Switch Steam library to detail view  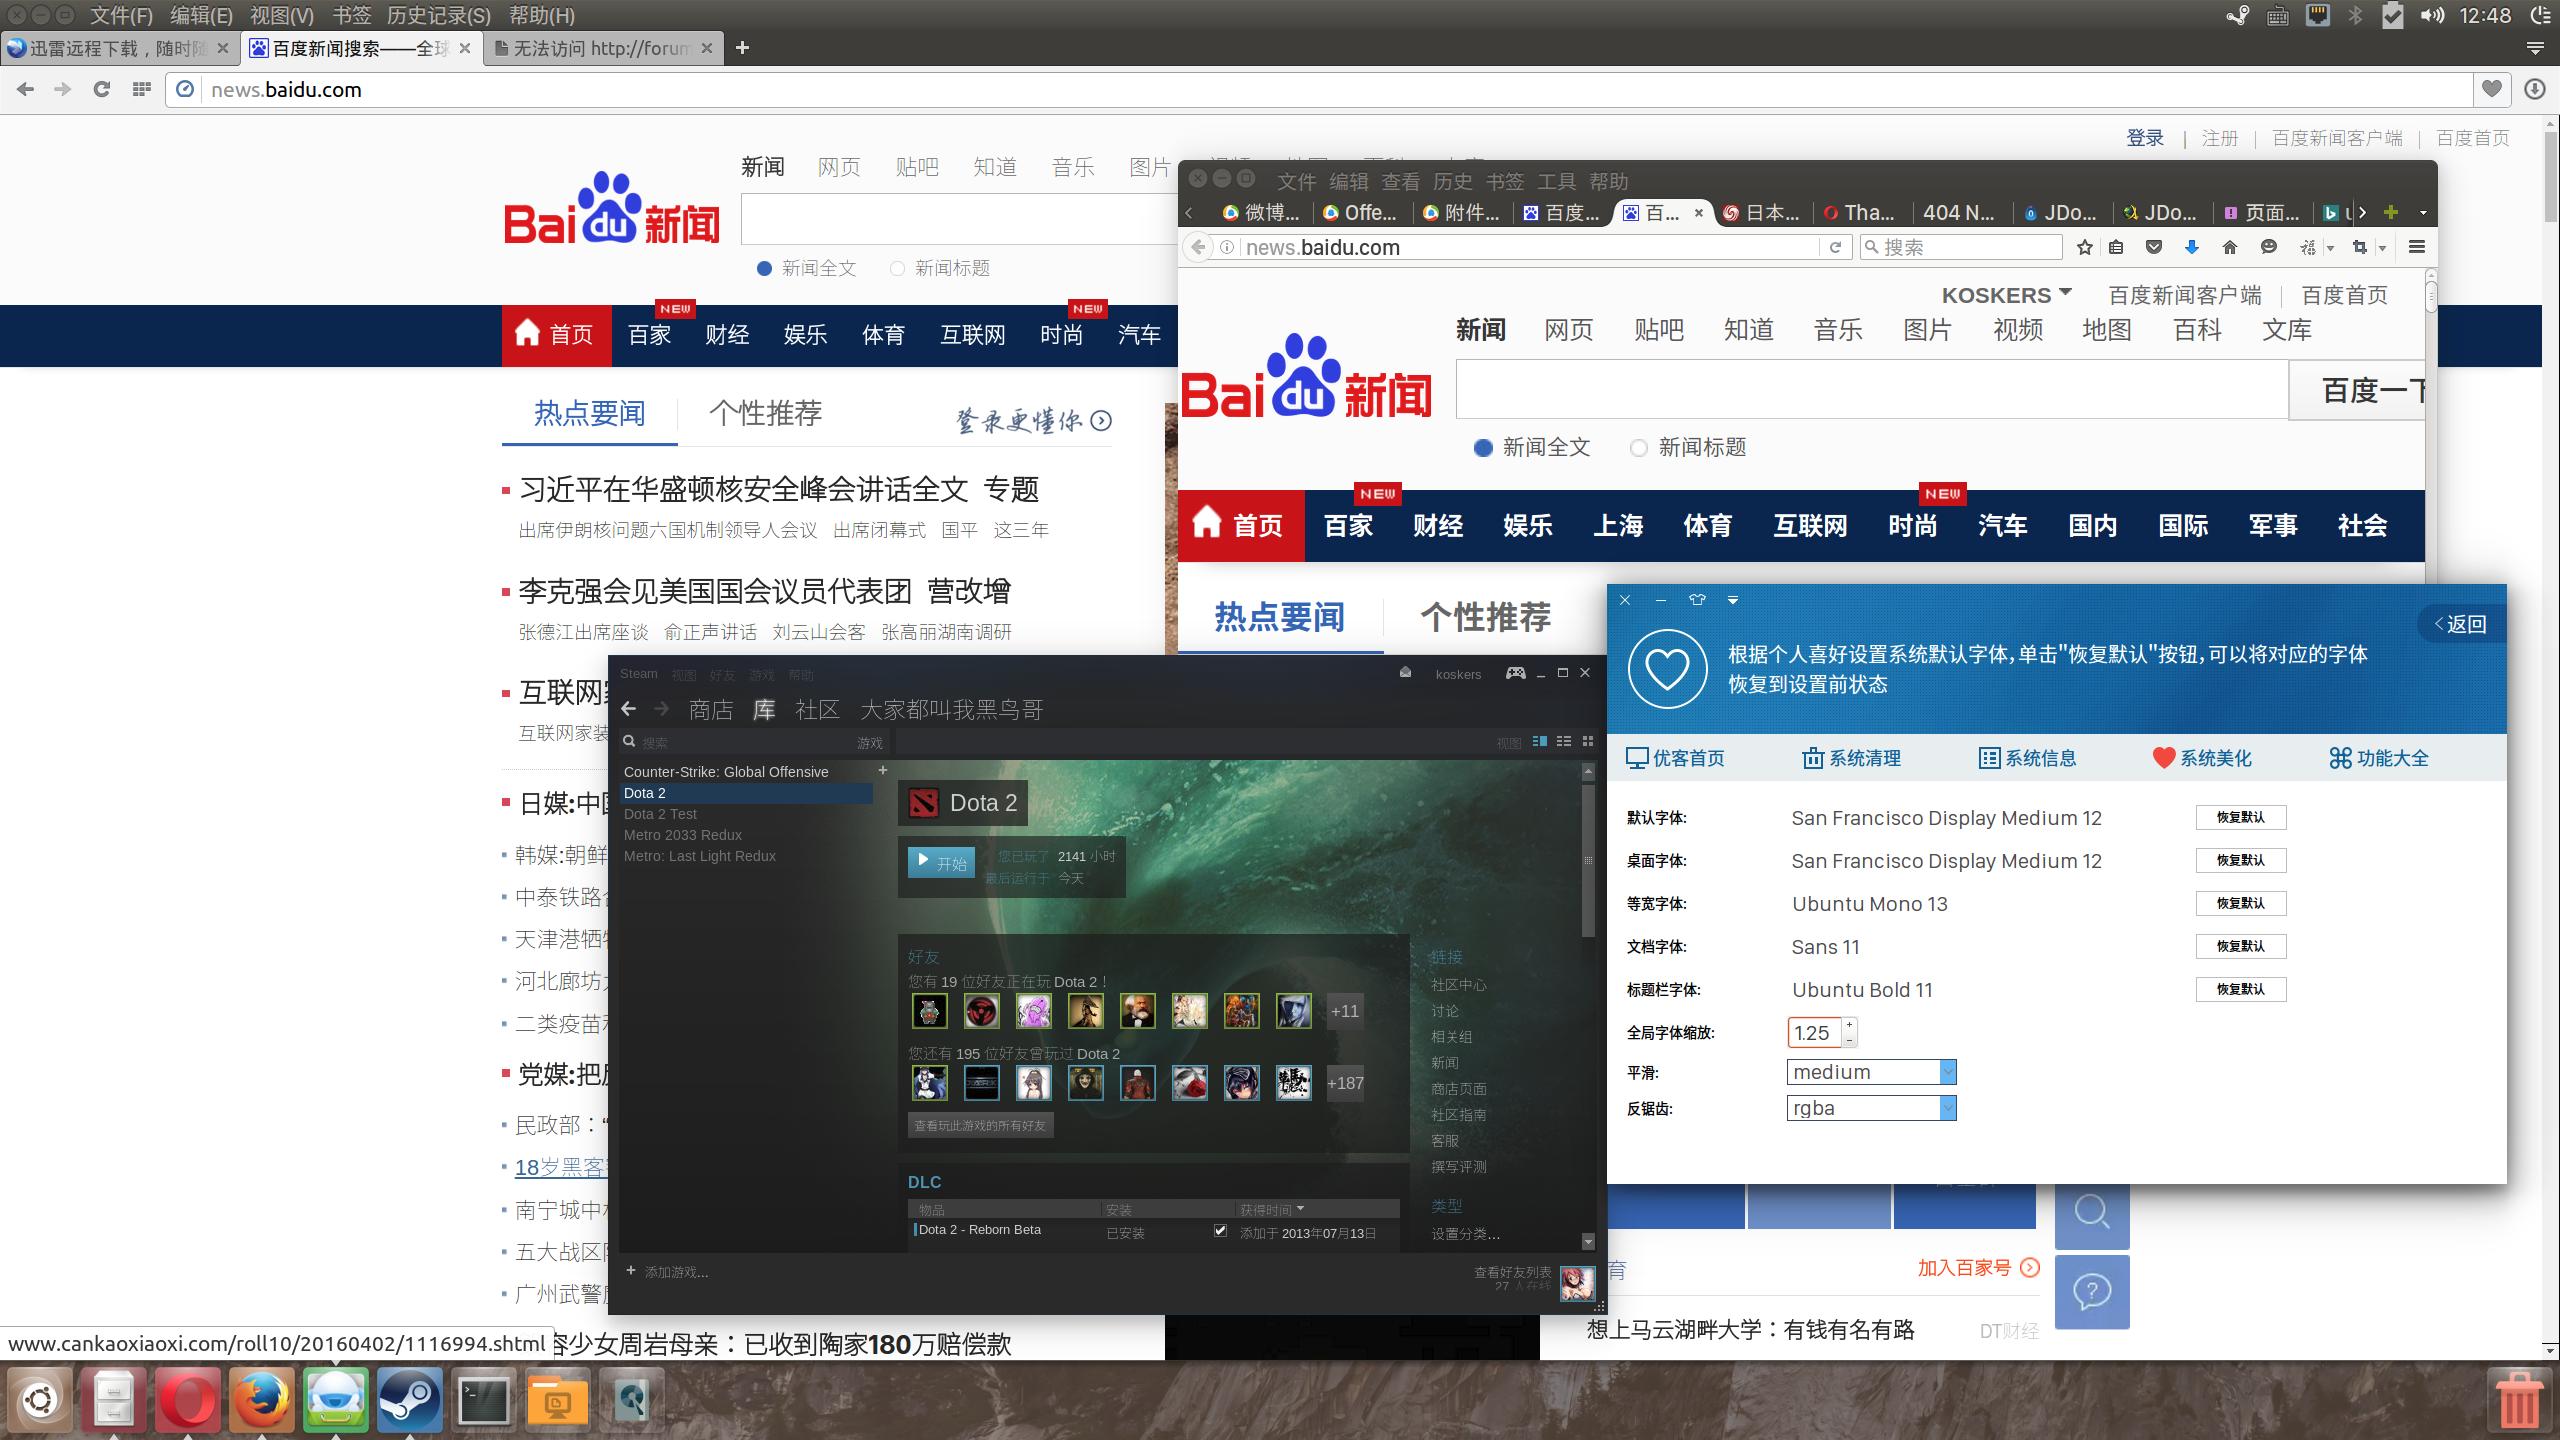tap(1540, 741)
